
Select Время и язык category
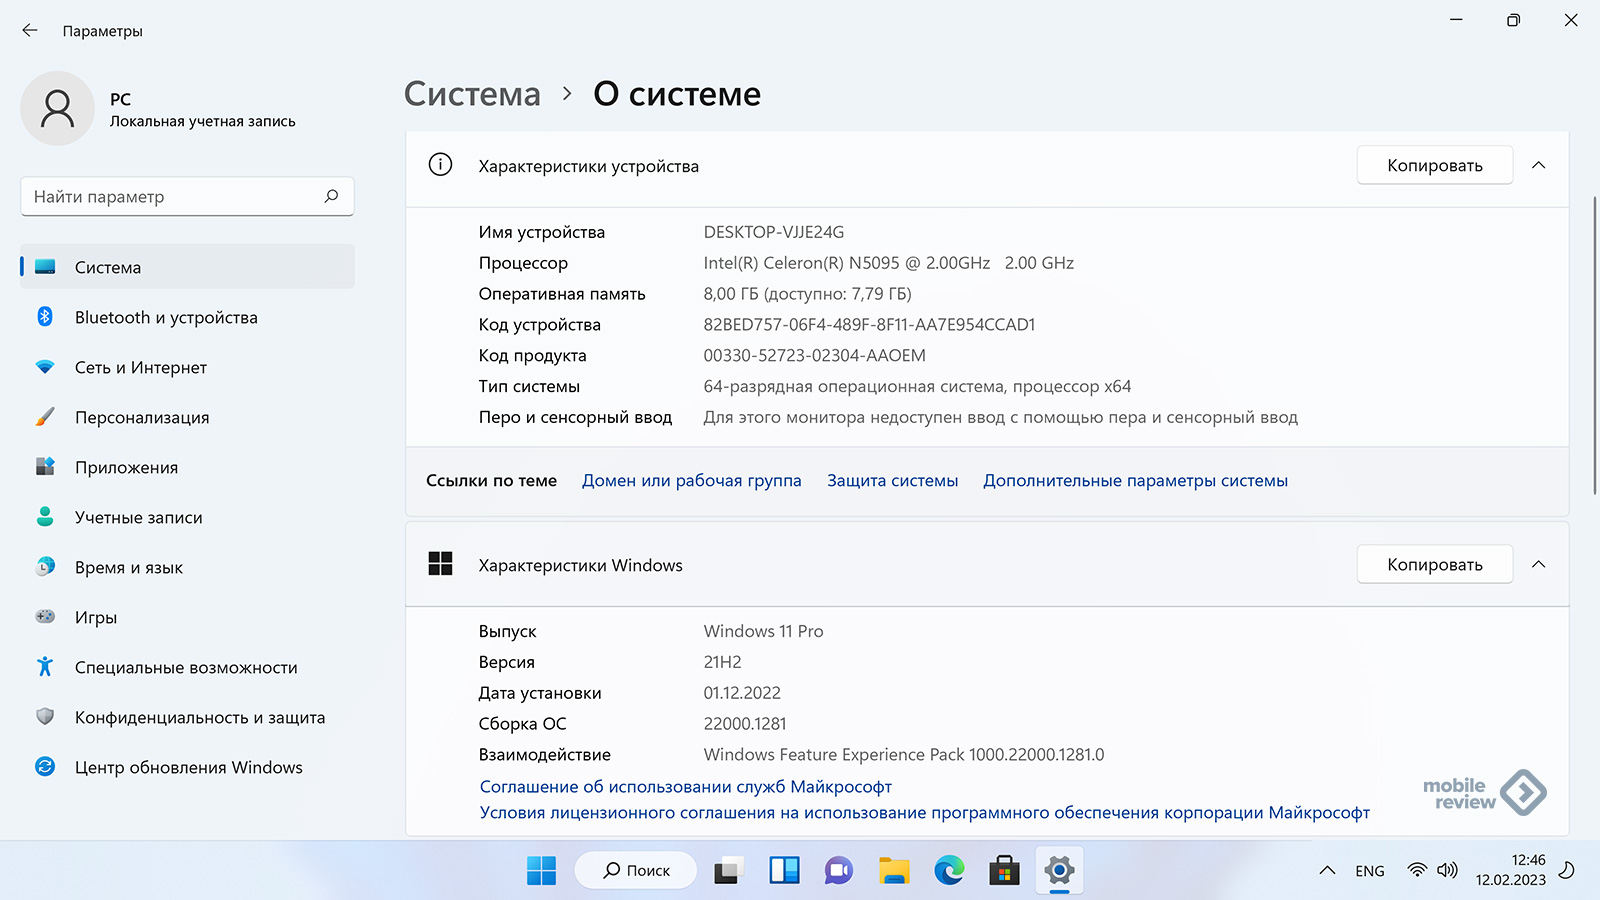(x=188, y=567)
